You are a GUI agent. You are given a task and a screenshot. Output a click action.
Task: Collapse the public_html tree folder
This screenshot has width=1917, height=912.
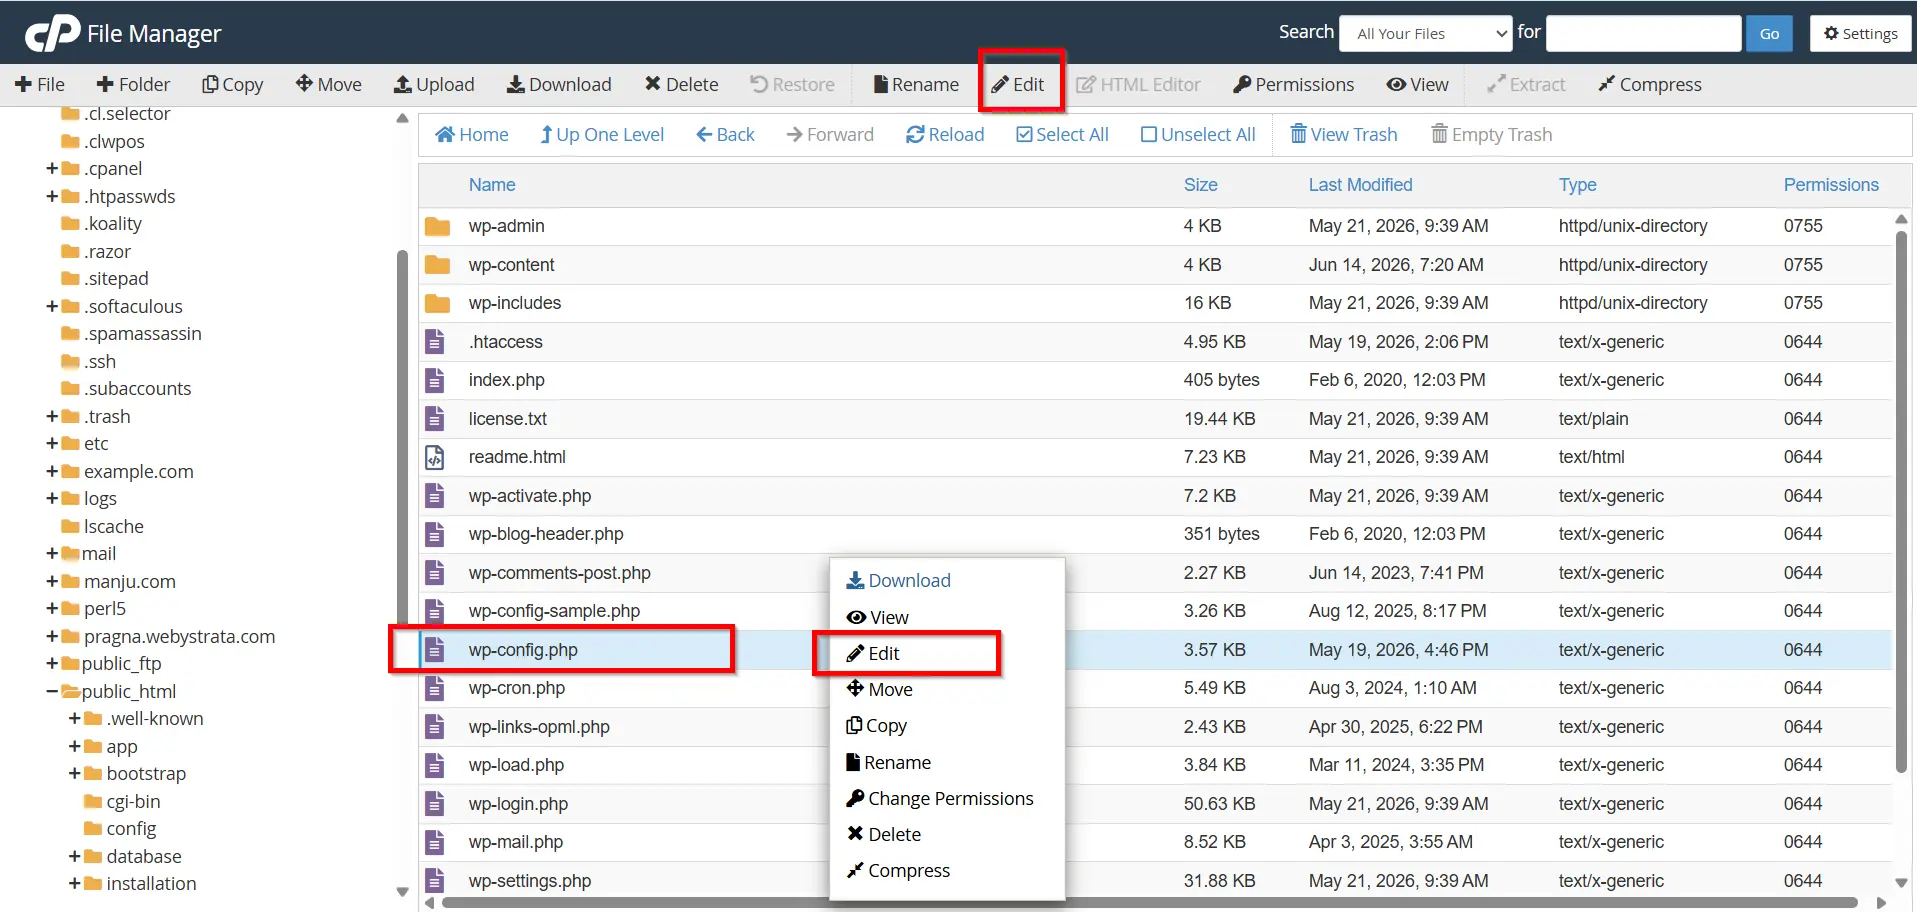(x=52, y=692)
